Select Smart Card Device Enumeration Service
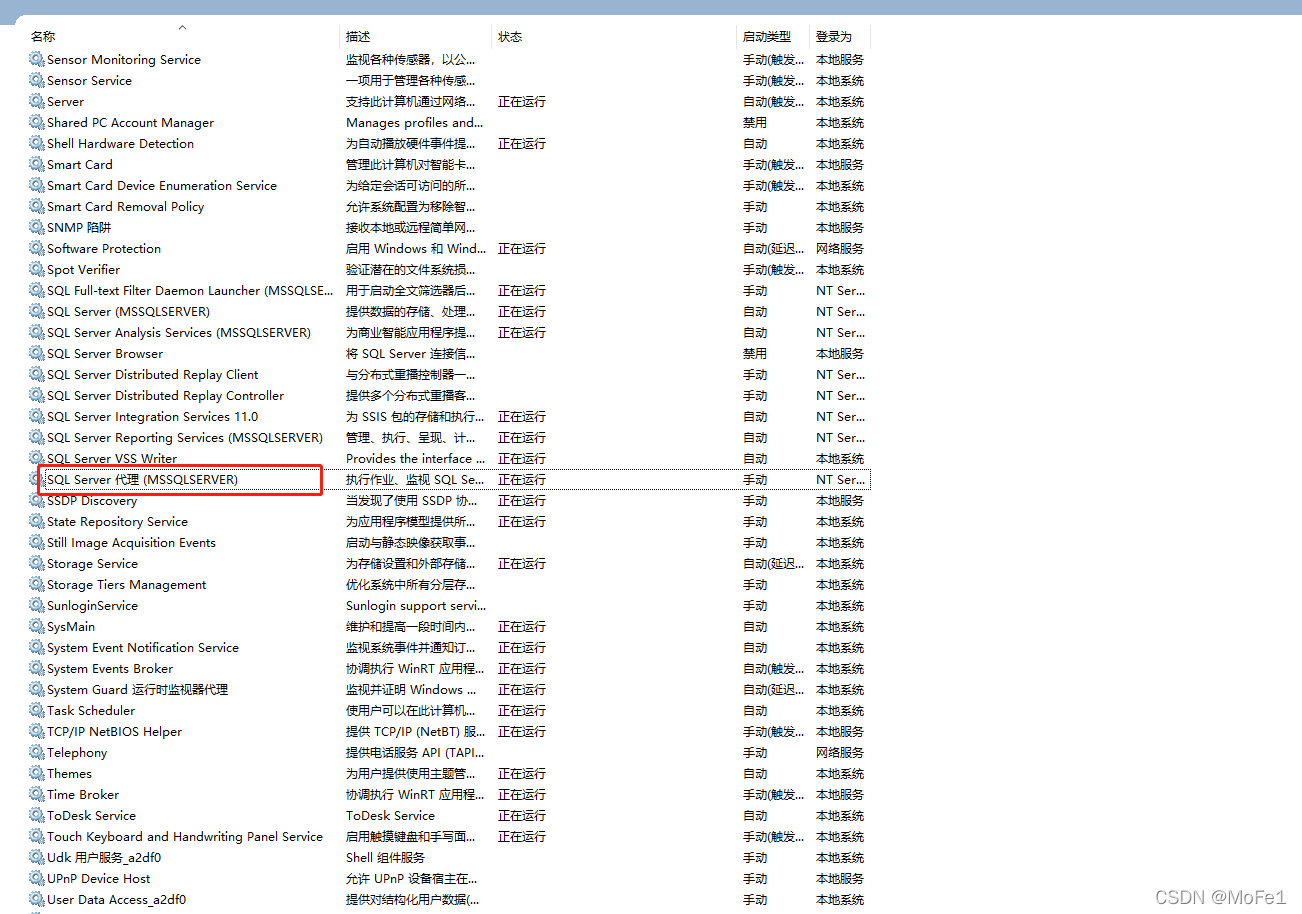 pos(161,185)
